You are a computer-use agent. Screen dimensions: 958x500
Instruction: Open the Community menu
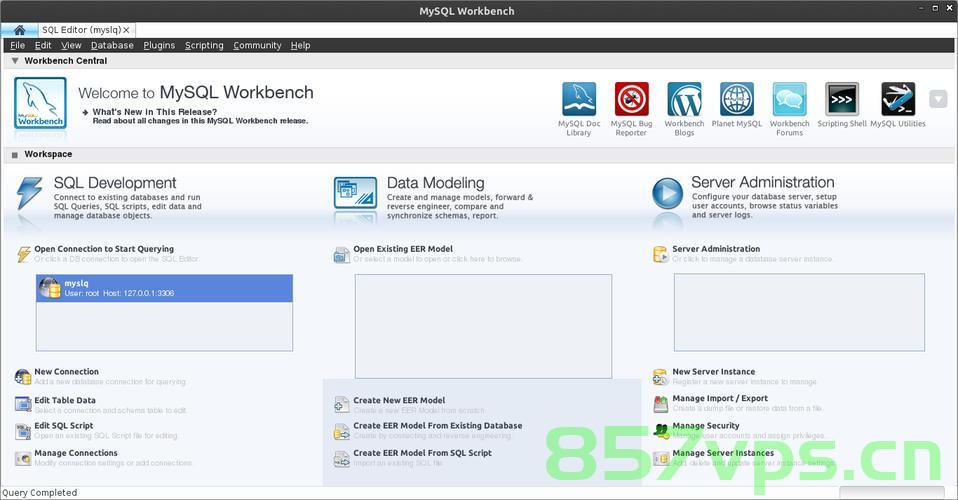(x=257, y=45)
